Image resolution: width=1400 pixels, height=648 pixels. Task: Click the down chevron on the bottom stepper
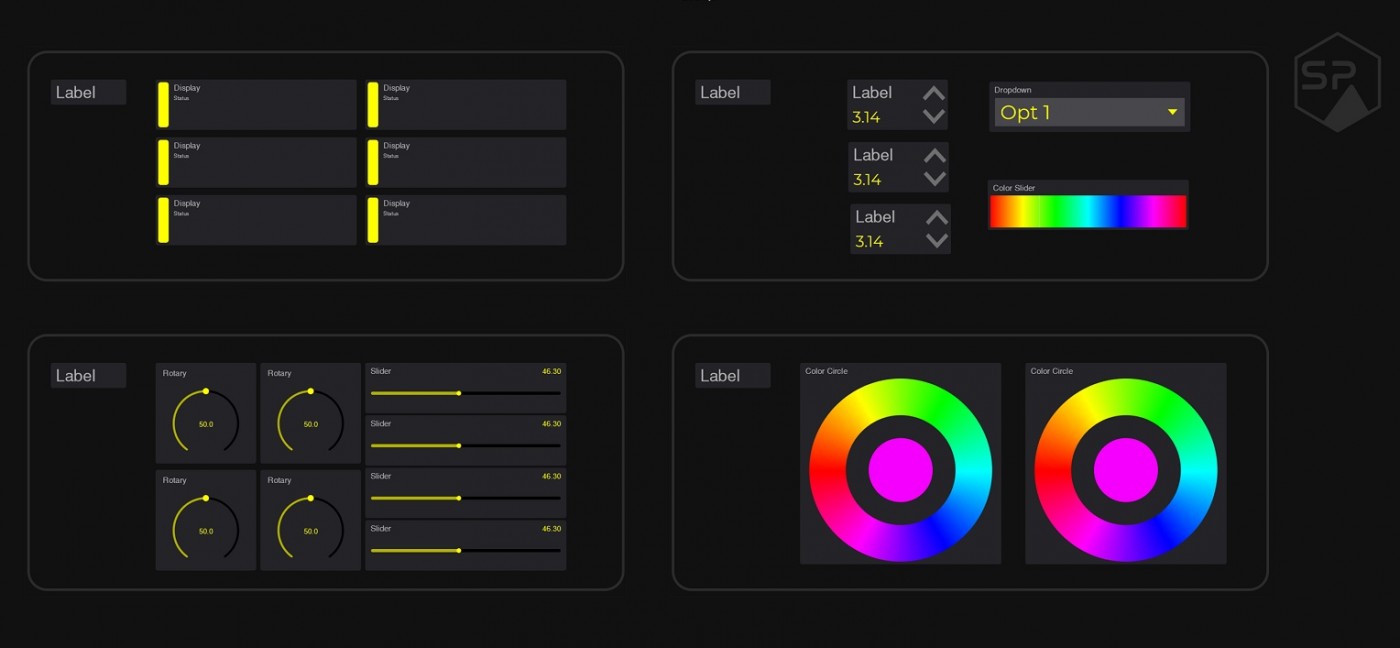click(937, 241)
